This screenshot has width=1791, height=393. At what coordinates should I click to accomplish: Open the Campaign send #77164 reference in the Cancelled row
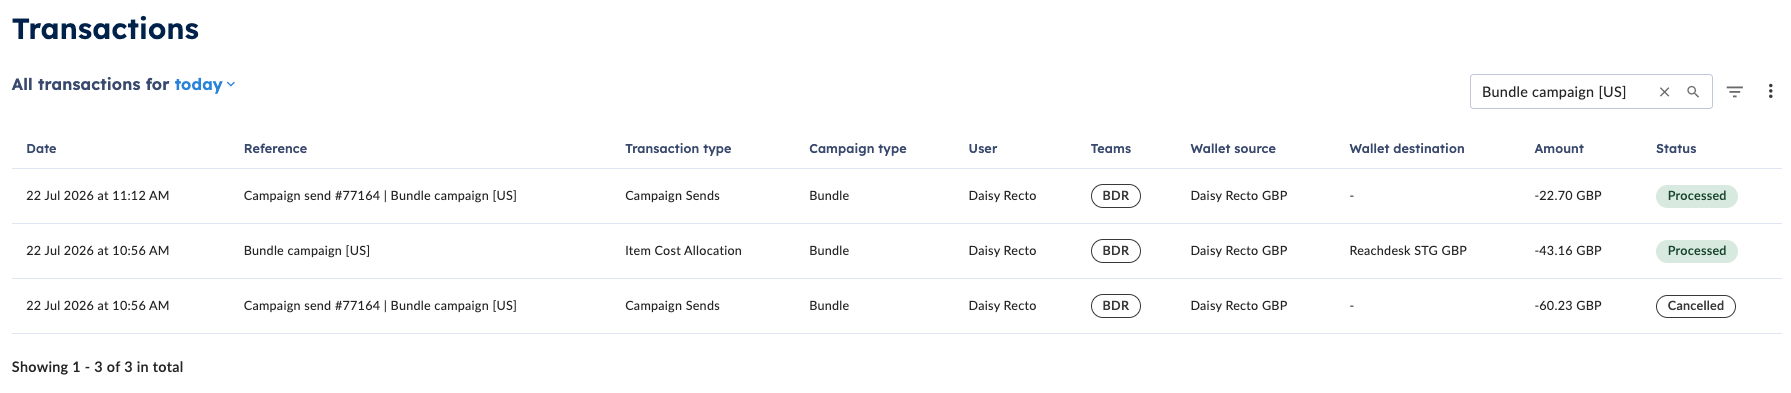click(380, 306)
